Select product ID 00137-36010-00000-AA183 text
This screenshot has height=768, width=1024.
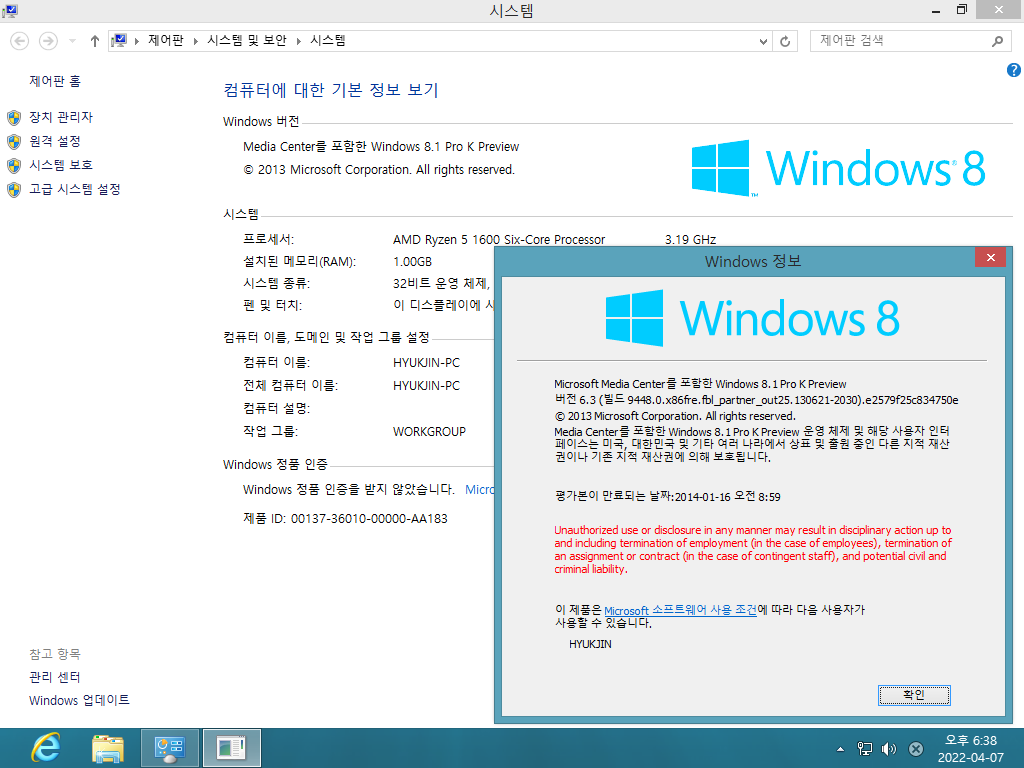(x=369, y=519)
